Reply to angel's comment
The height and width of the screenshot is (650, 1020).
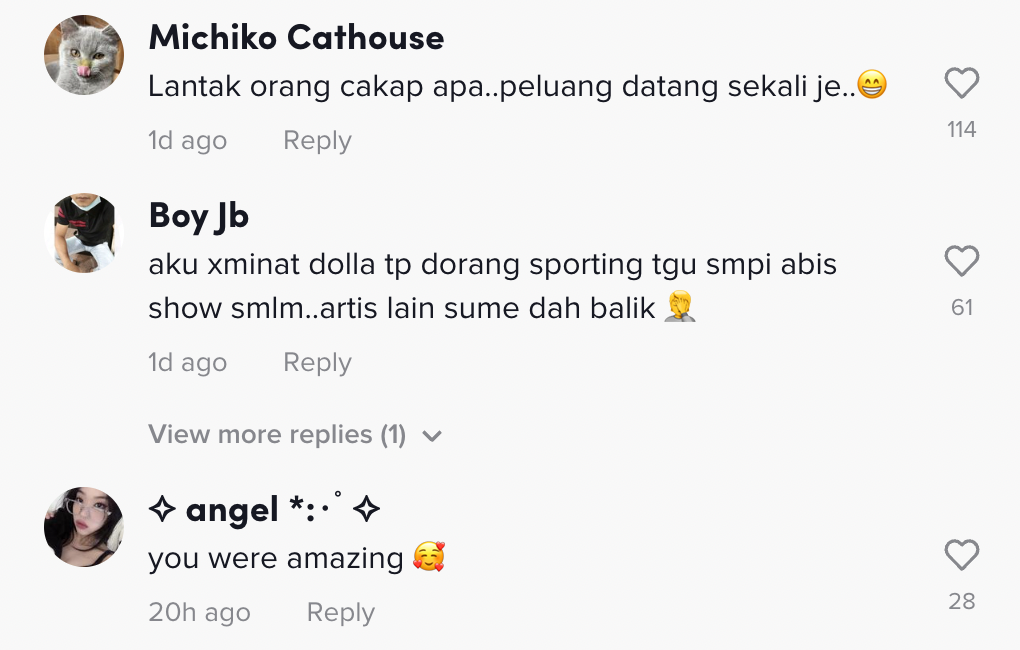coord(340,613)
